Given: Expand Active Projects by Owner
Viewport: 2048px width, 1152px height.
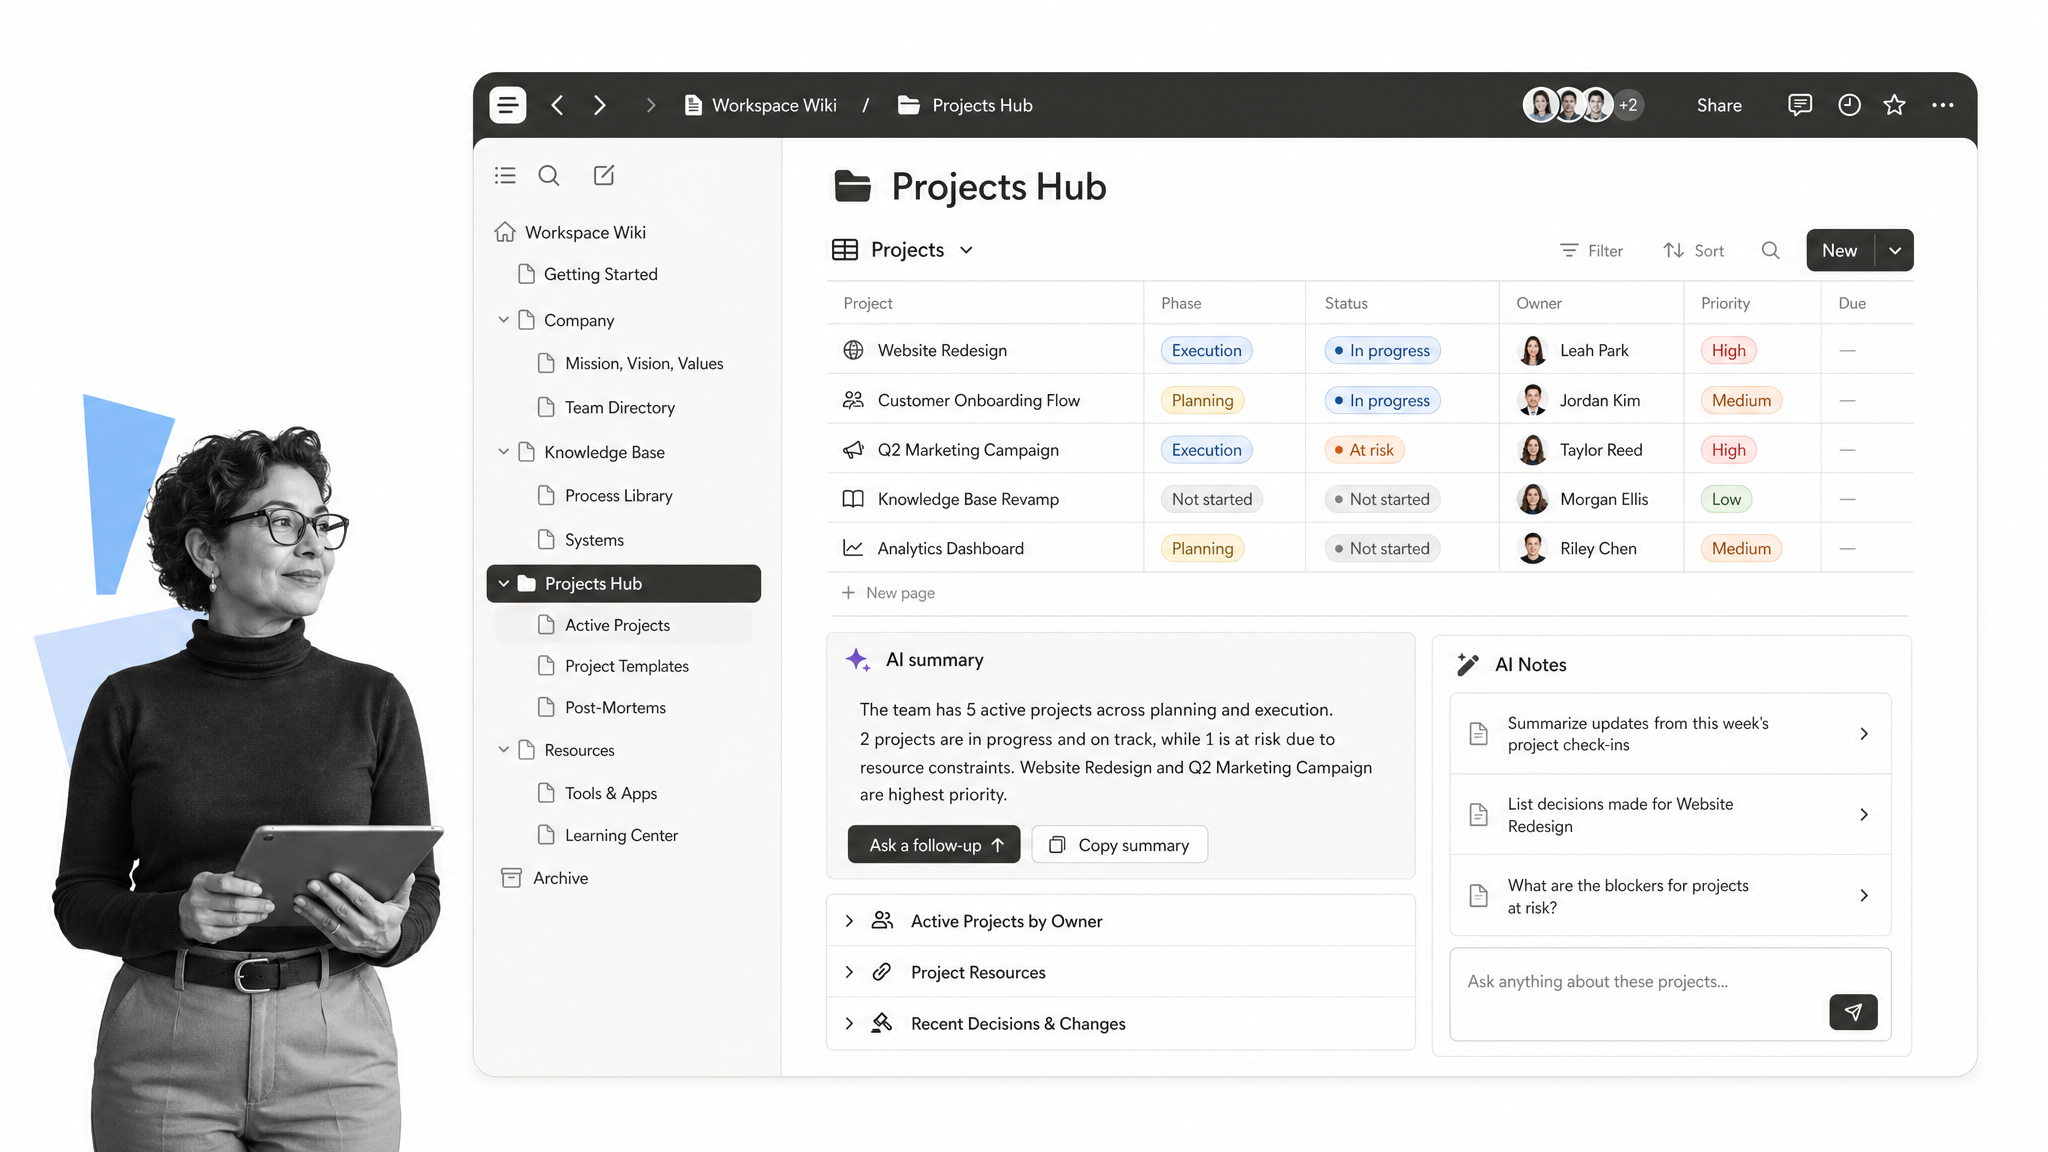Looking at the screenshot, I should point(849,921).
